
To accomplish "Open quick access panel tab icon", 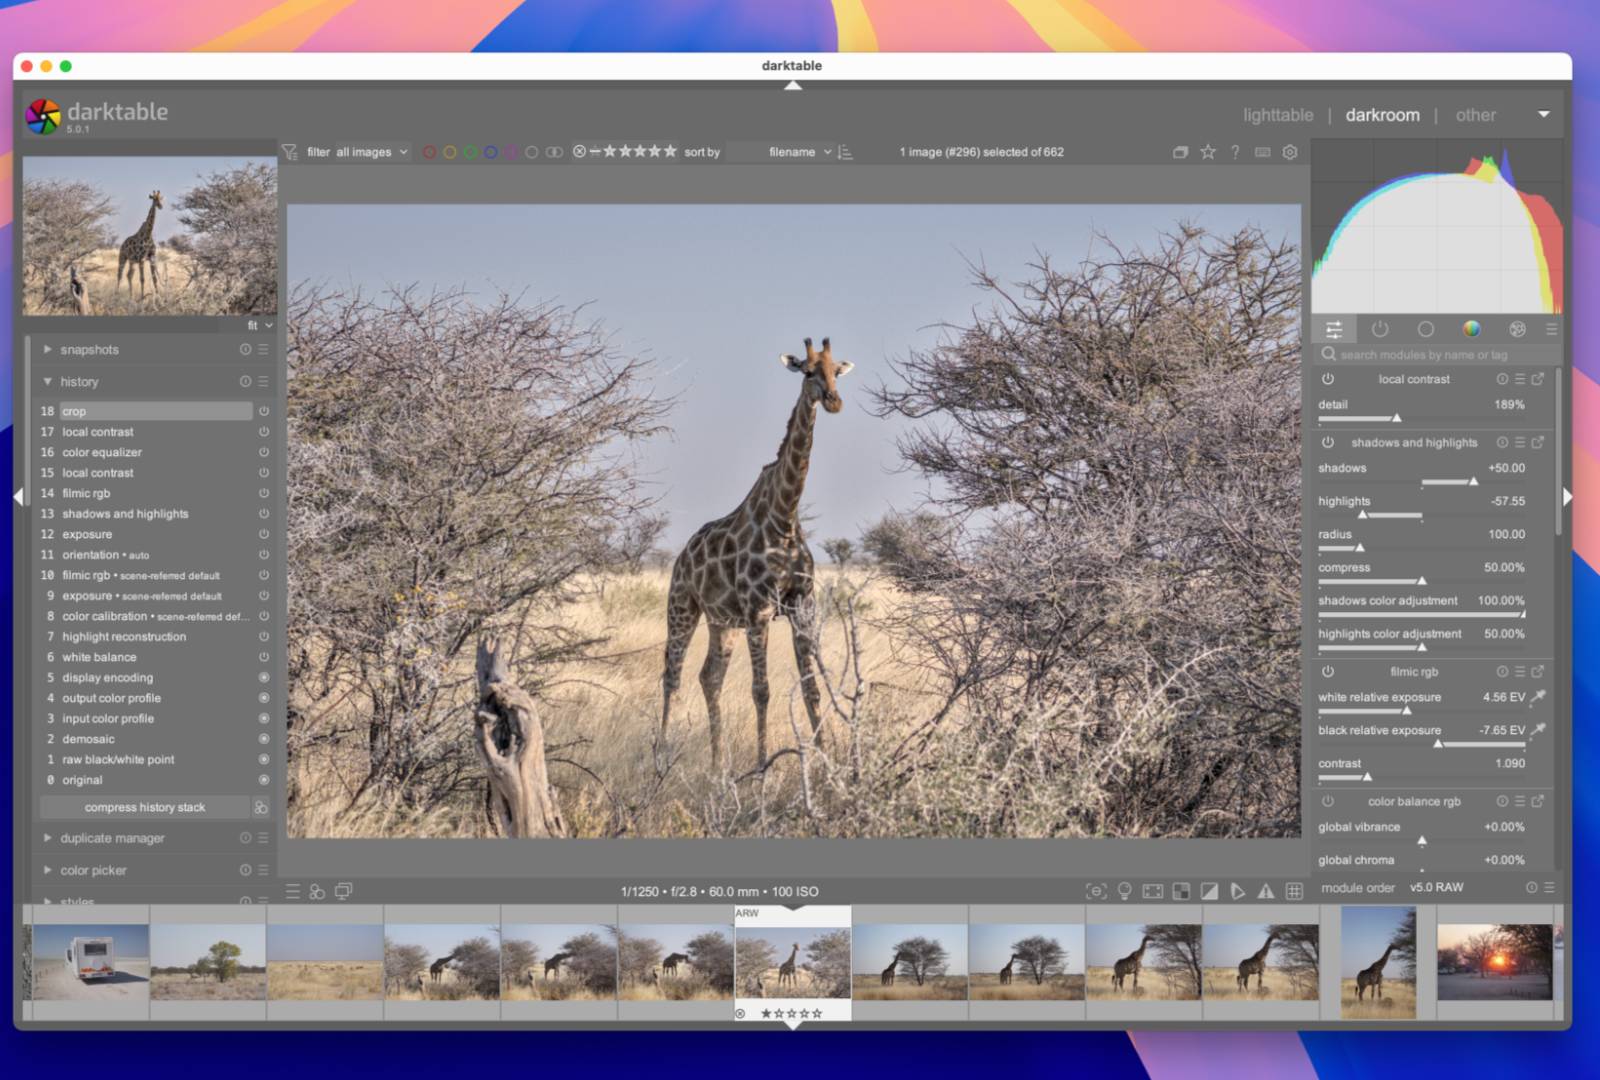I will [x=1334, y=329].
